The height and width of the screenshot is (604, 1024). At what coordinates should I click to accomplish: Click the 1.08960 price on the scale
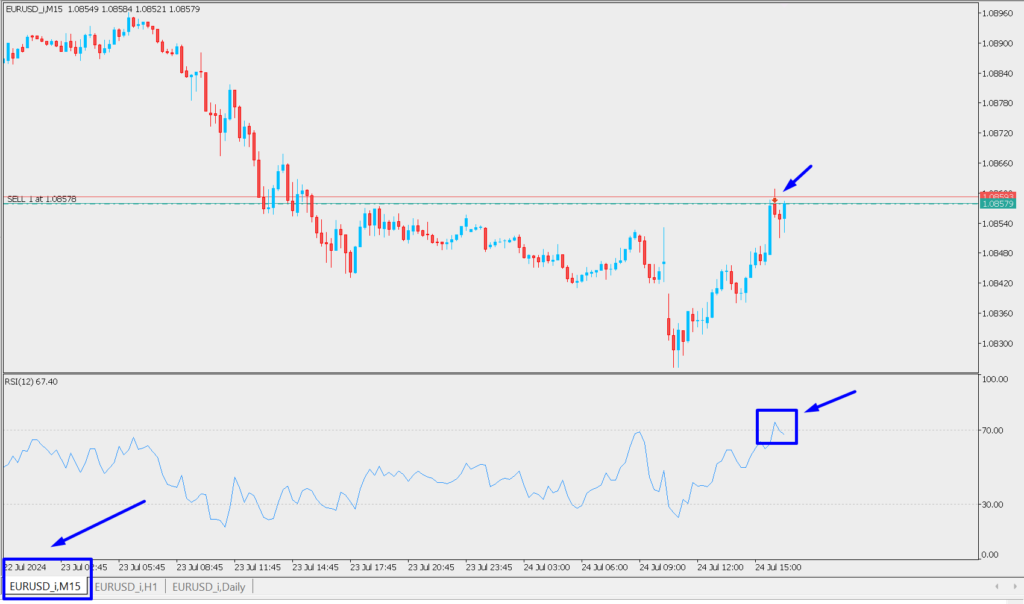[997, 14]
